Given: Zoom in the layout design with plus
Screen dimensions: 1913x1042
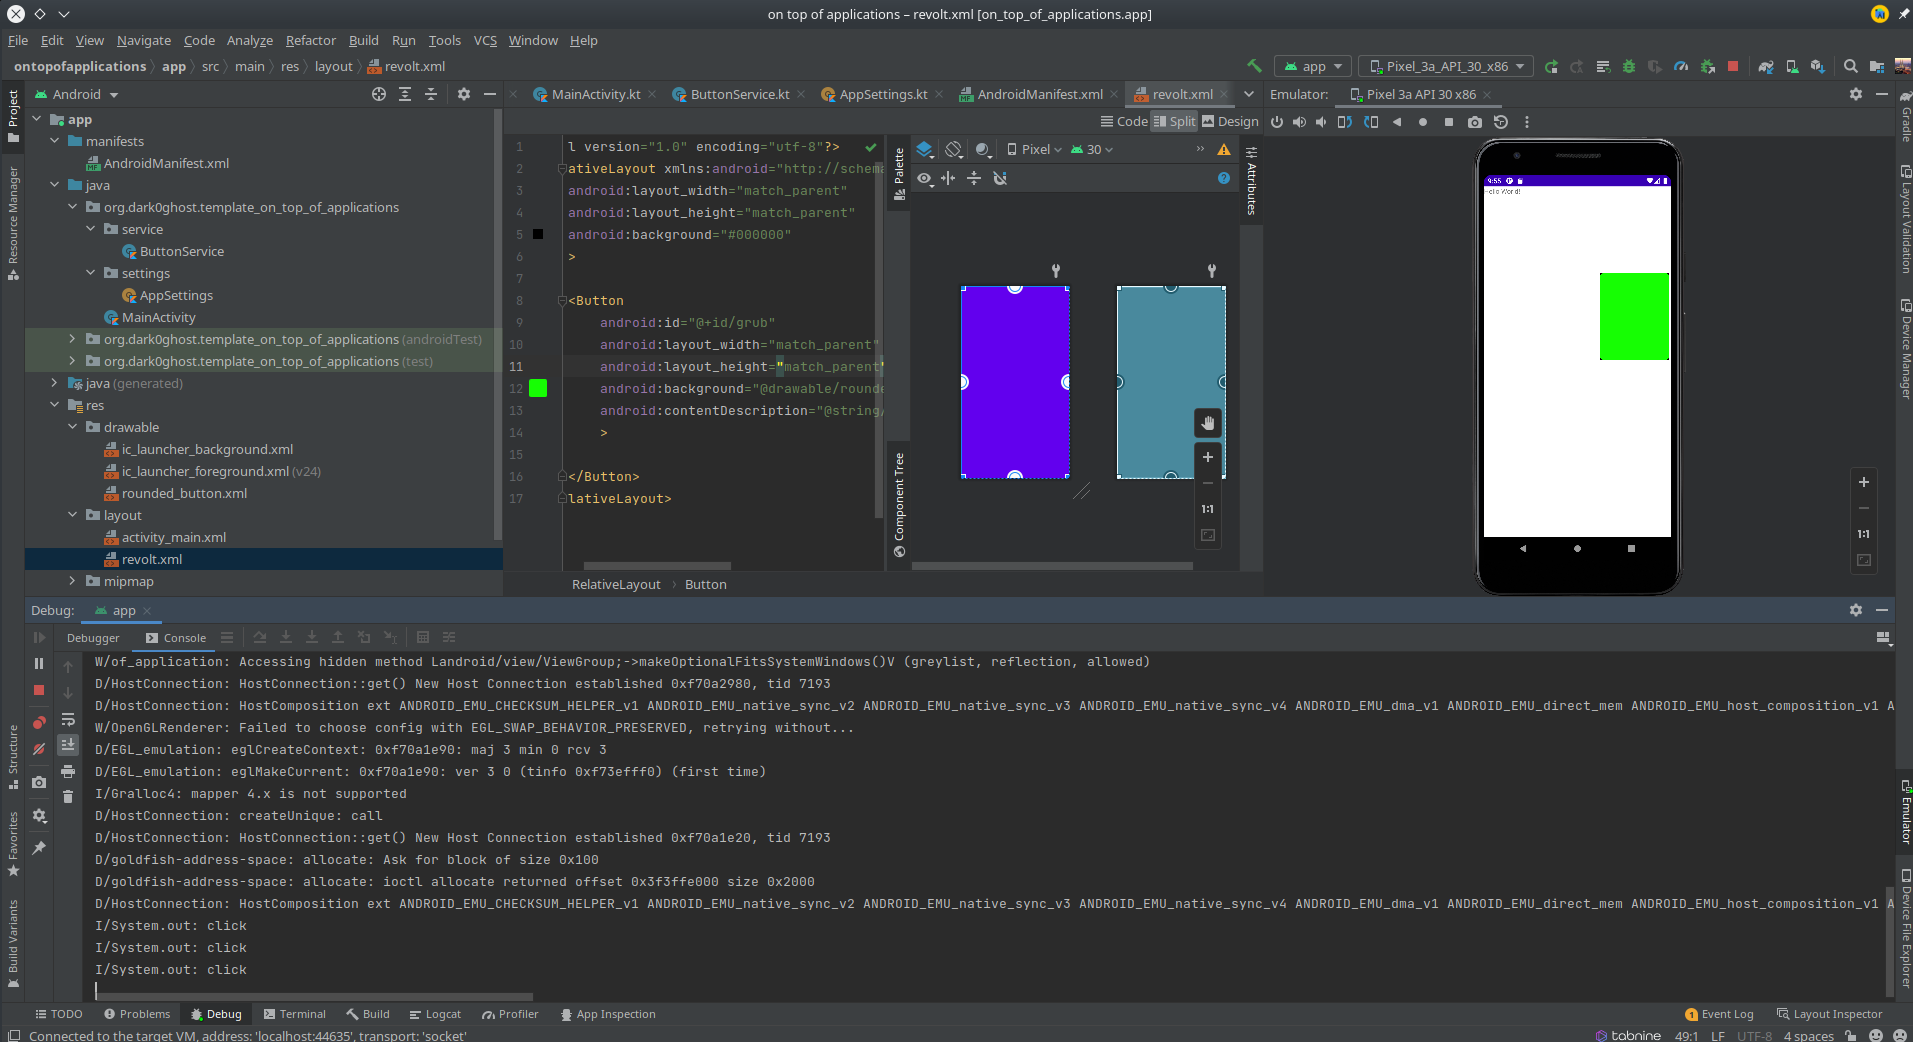Looking at the screenshot, I should (1208, 457).
